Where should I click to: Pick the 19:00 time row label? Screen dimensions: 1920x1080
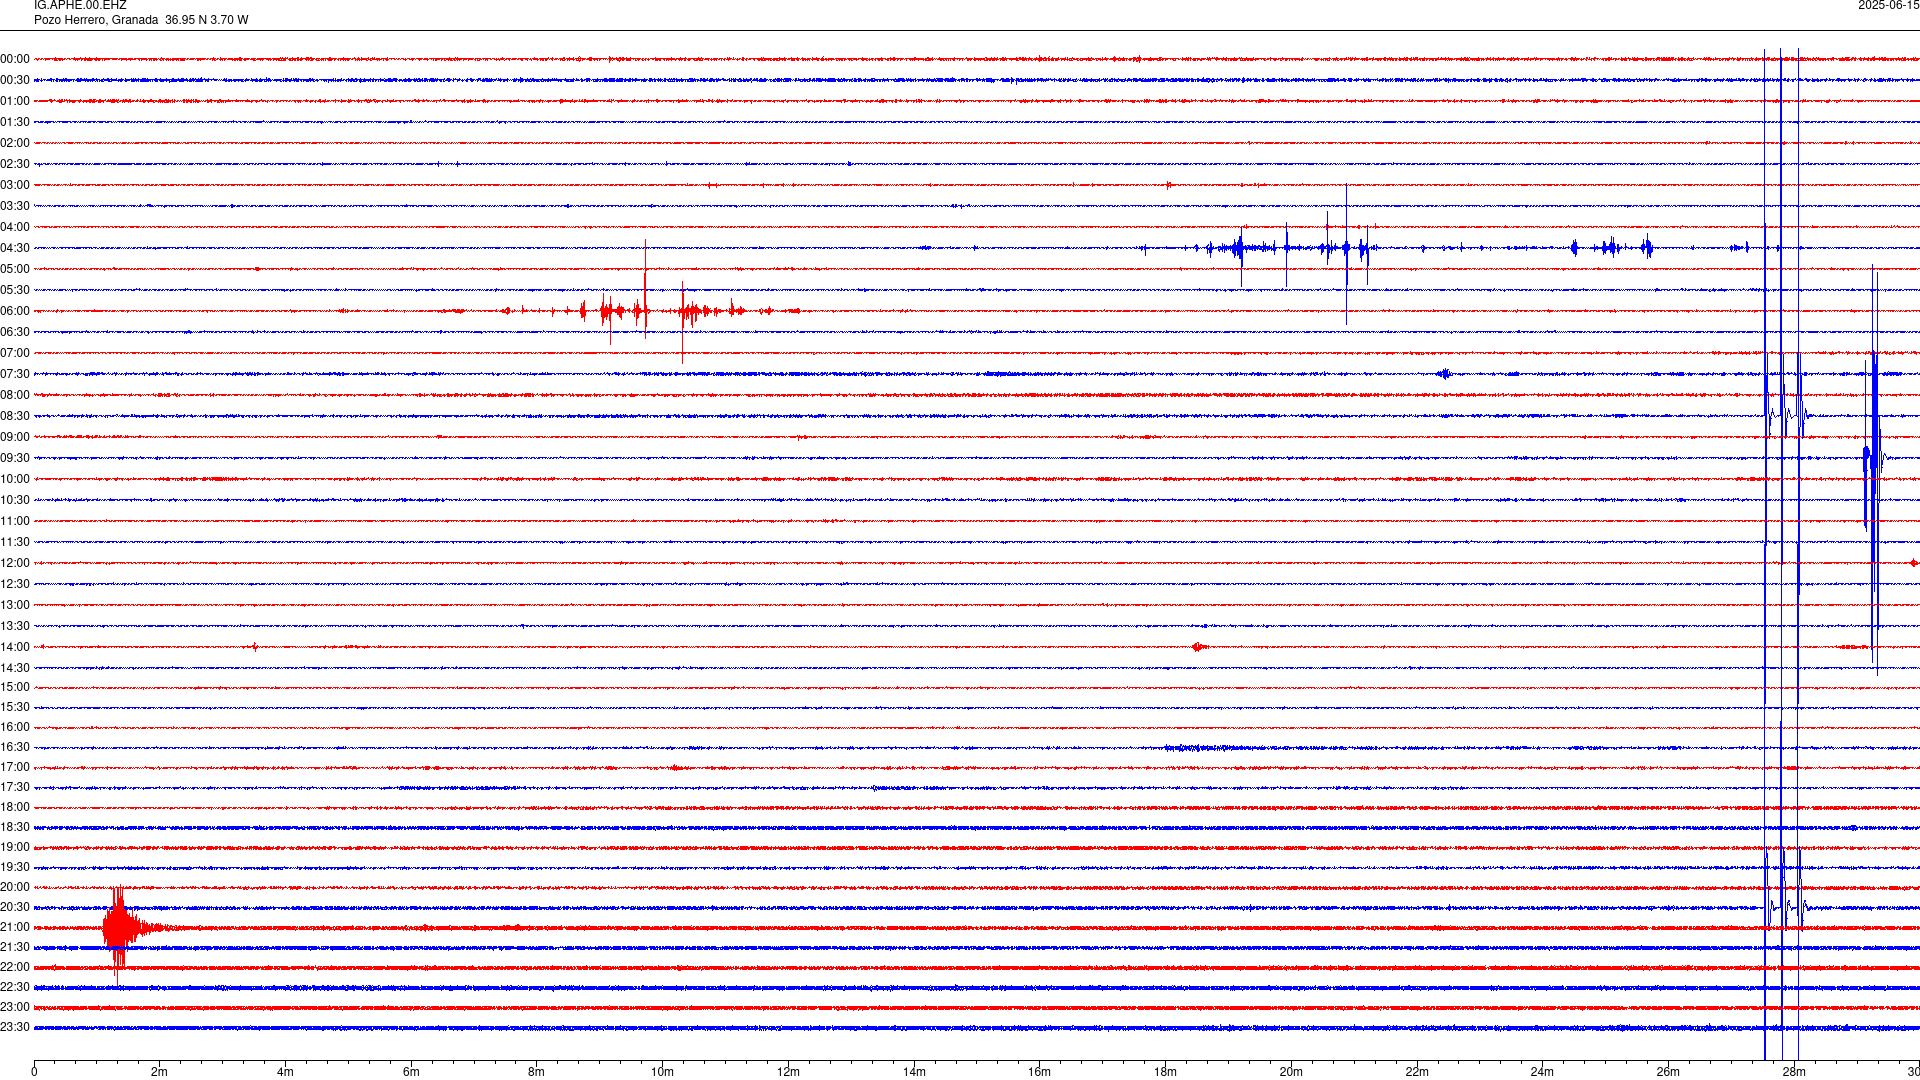pyautogui.click(x=15, y=848)
